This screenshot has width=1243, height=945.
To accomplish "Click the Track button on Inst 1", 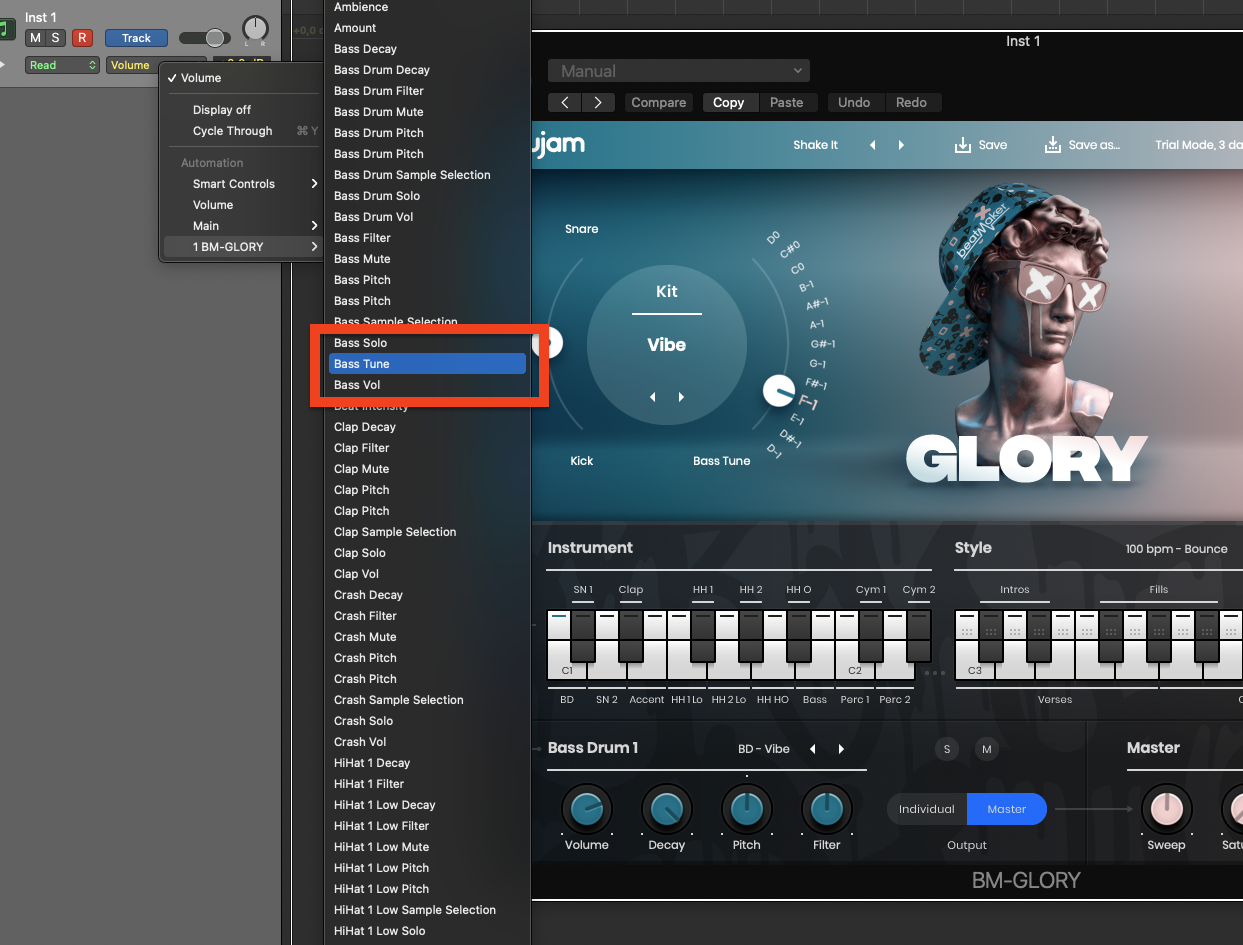I will coord(136,38).
